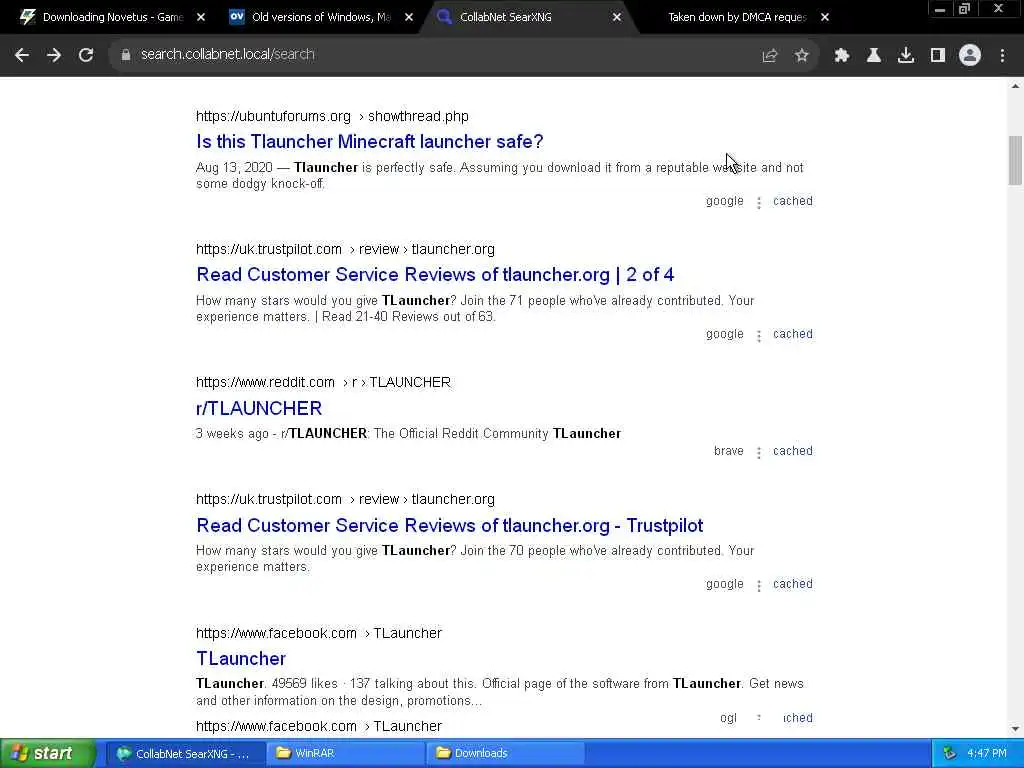Open options dots for '2 of 4' Trustpilot result
1024x768 pixels.
coord(759,336)
